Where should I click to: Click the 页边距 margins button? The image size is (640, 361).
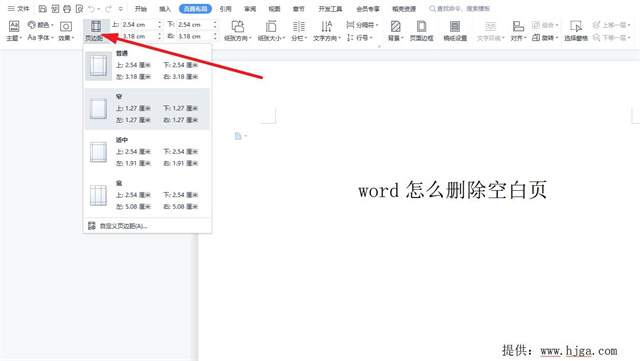point(96,31)
